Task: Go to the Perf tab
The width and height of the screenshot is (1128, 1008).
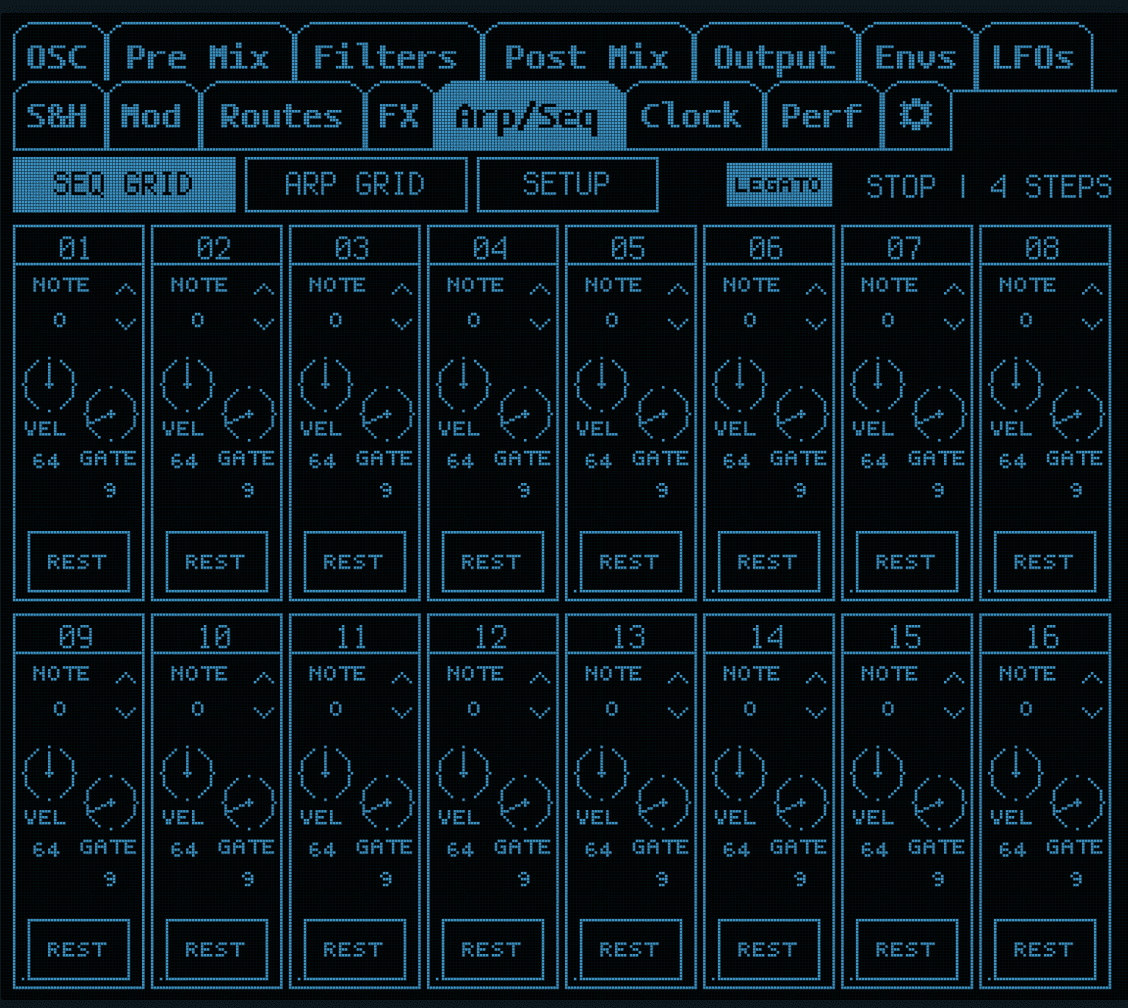Action: [x=822, y=115]
